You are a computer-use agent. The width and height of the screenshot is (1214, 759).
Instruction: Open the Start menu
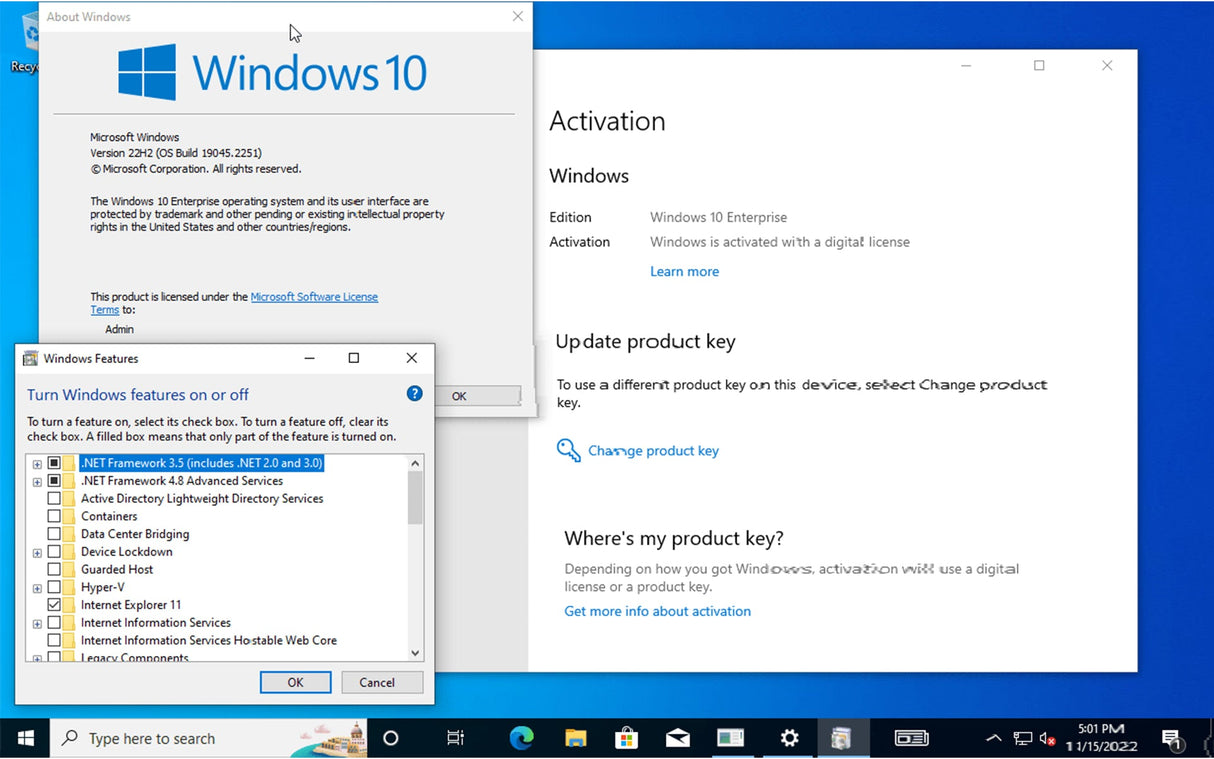pyautogui.click(x=24, y=738)
